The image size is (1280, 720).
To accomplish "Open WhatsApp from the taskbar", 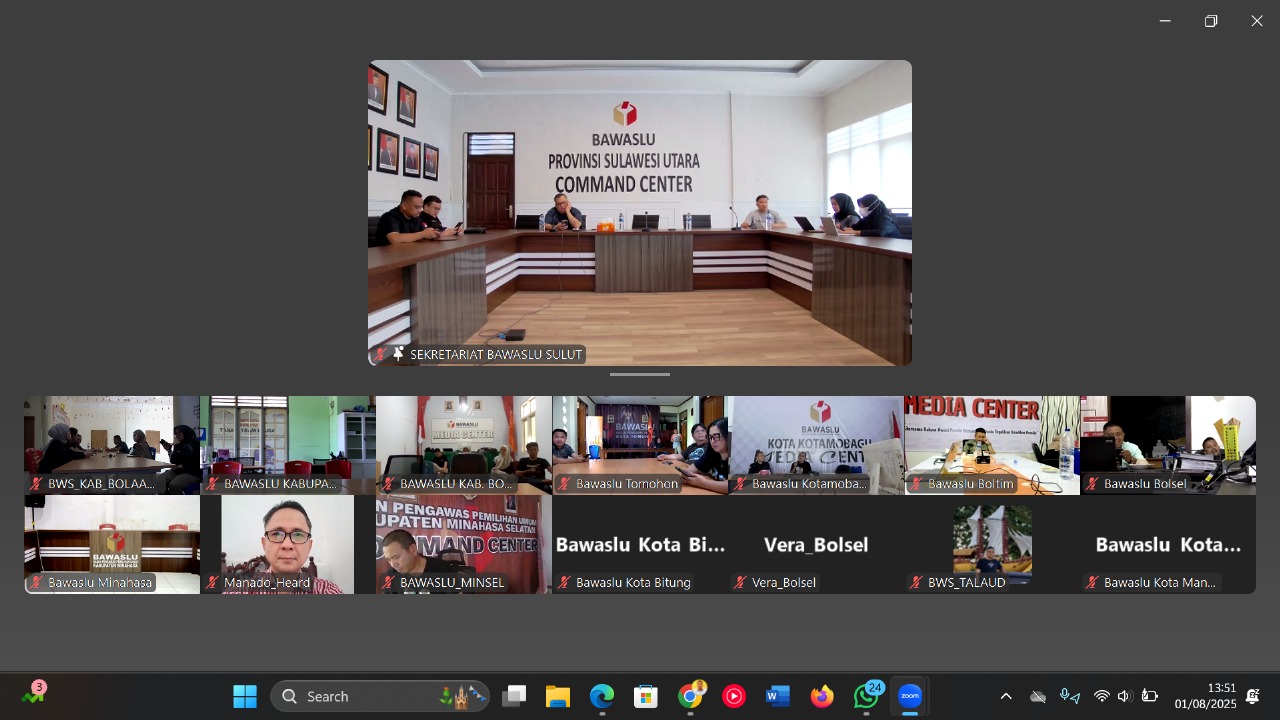I will [866, 696].
